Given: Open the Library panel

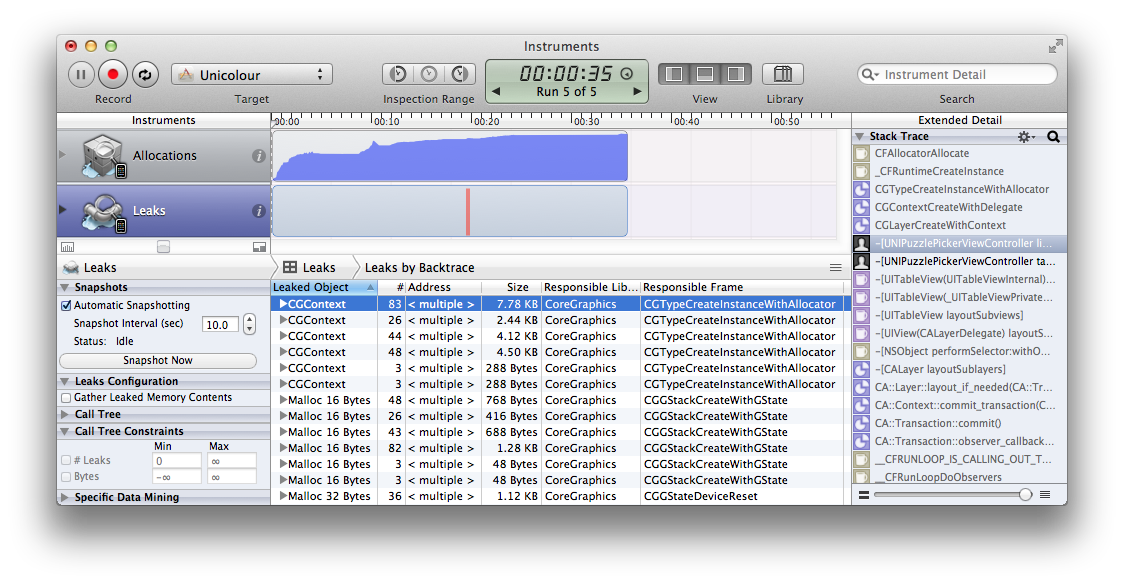Looking at the screenshot, I should click(783, 74).
